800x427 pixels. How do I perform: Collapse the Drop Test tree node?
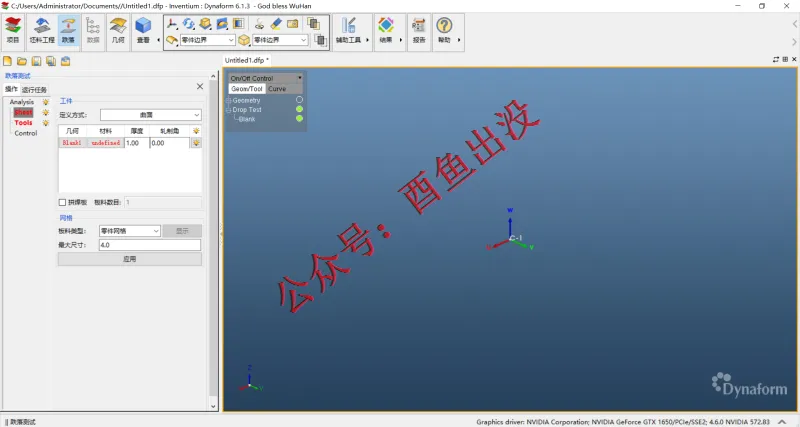(229, 110)
